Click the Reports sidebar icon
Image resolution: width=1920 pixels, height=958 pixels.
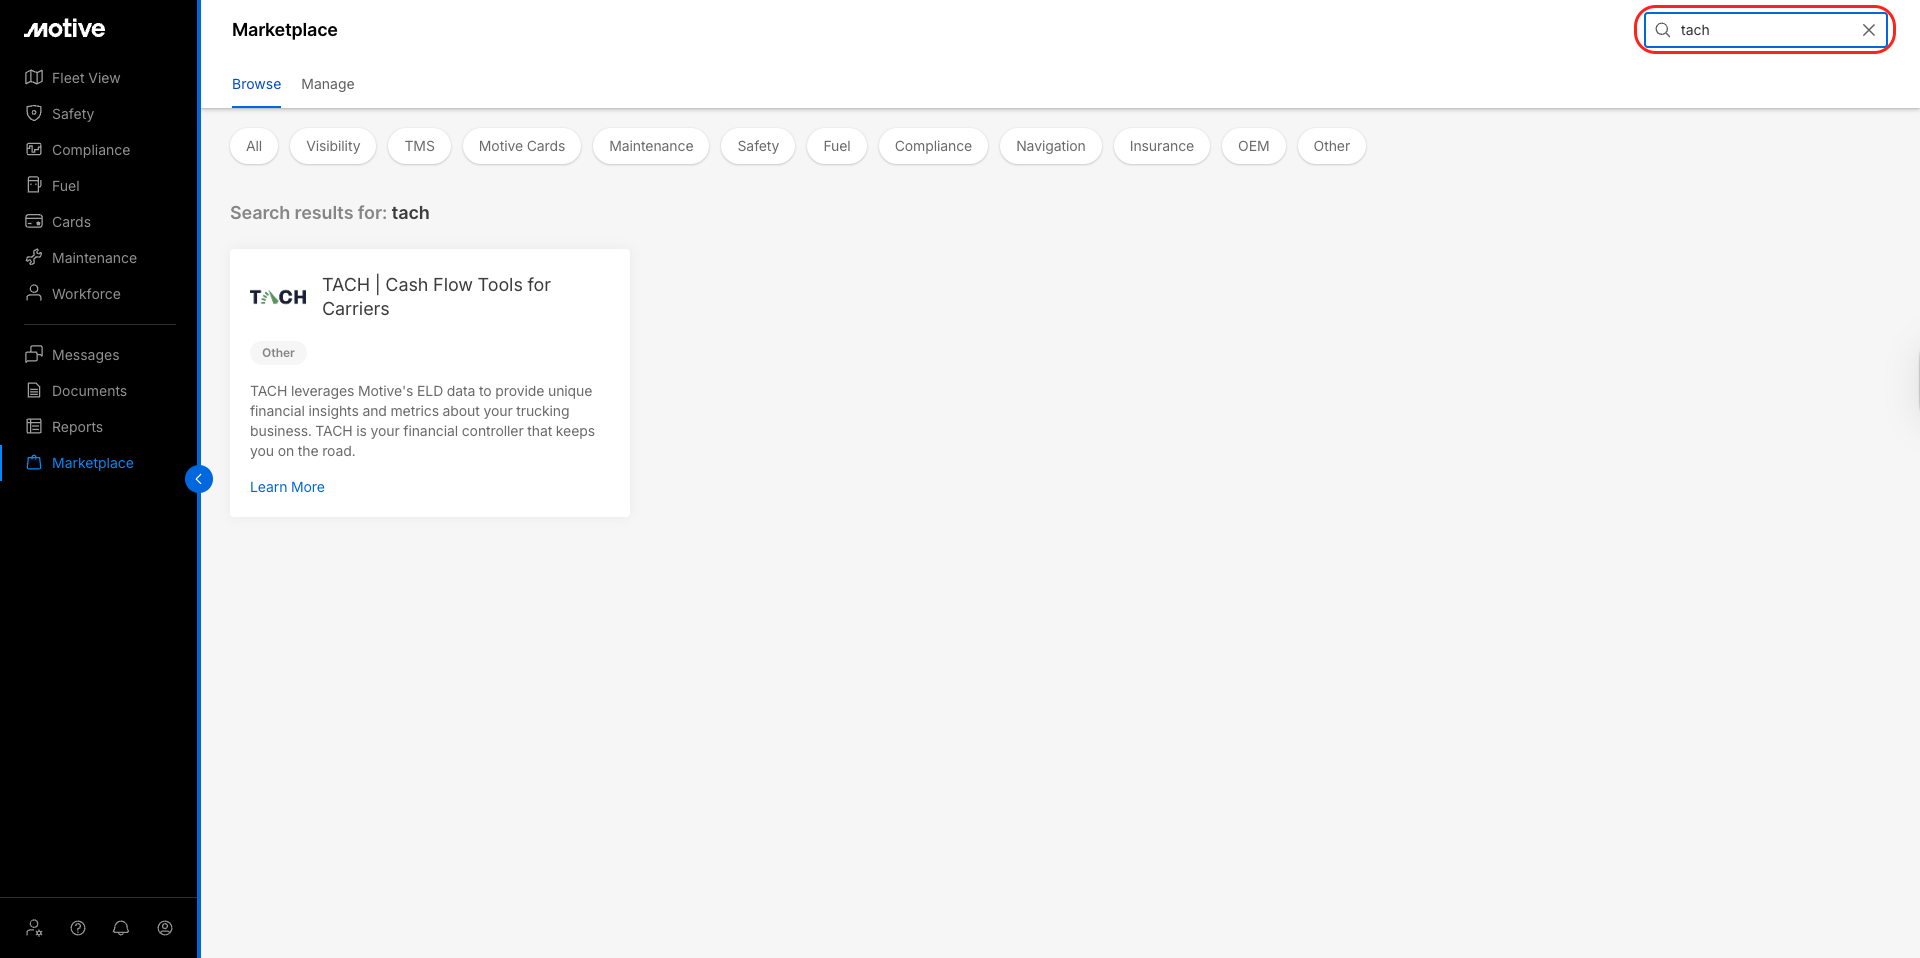click(x=34, y=426)
